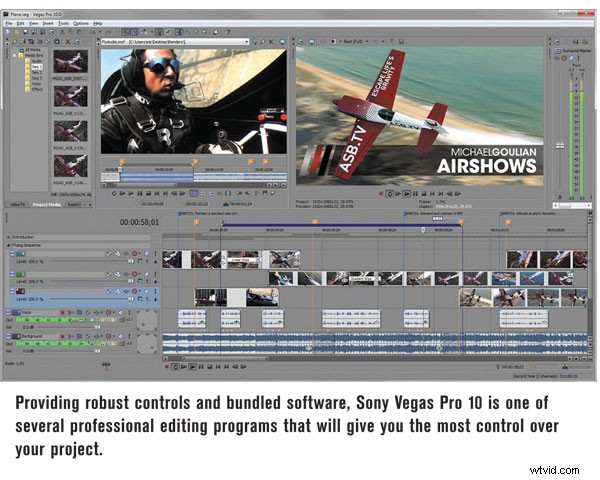
Task: Open the Undo history dropdown arrow
Action: [x=99, y=32]
